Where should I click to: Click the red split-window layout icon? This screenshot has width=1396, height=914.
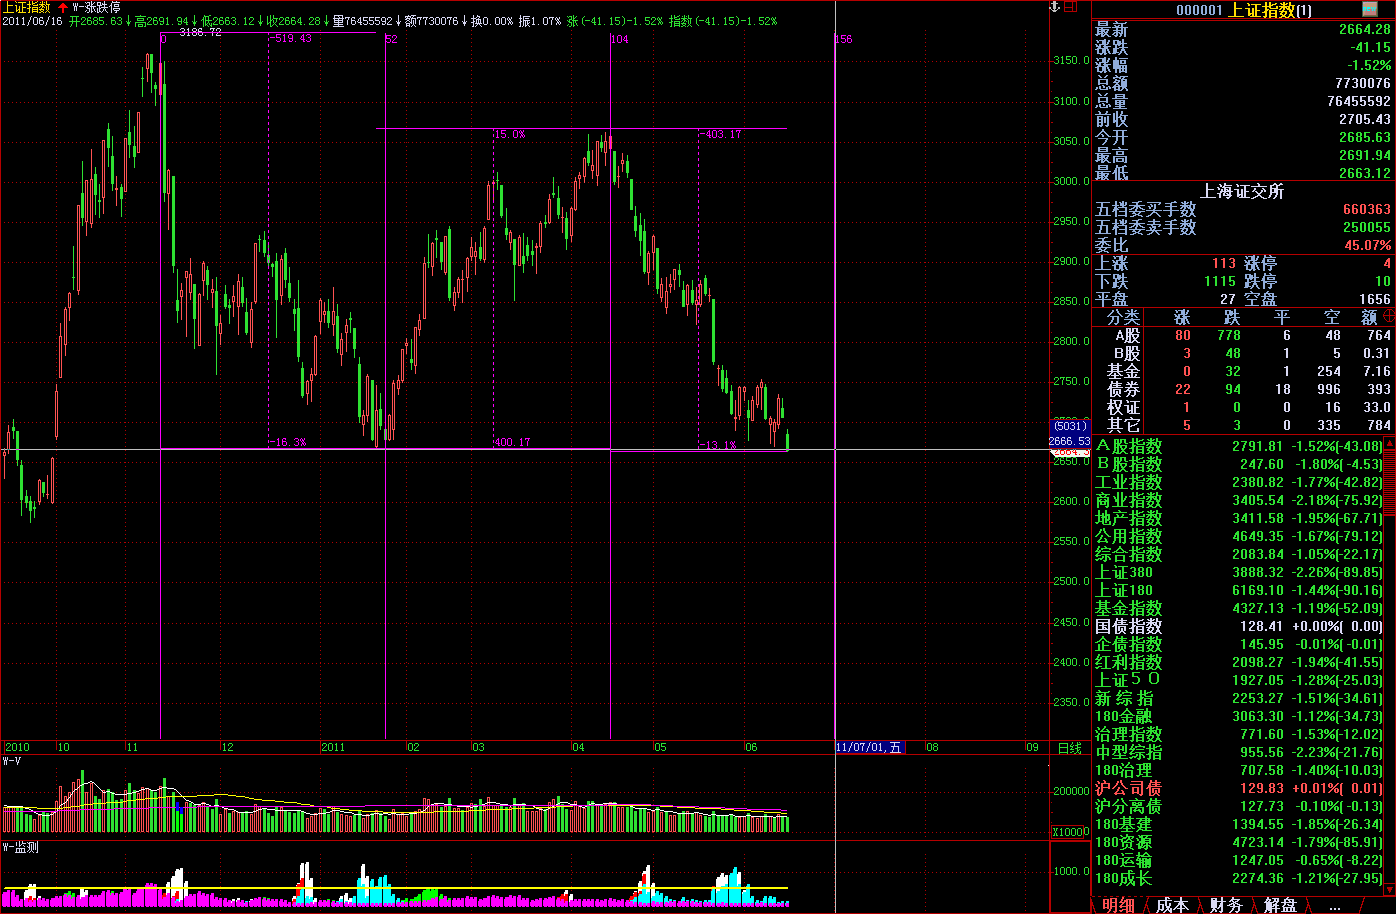1071,7
